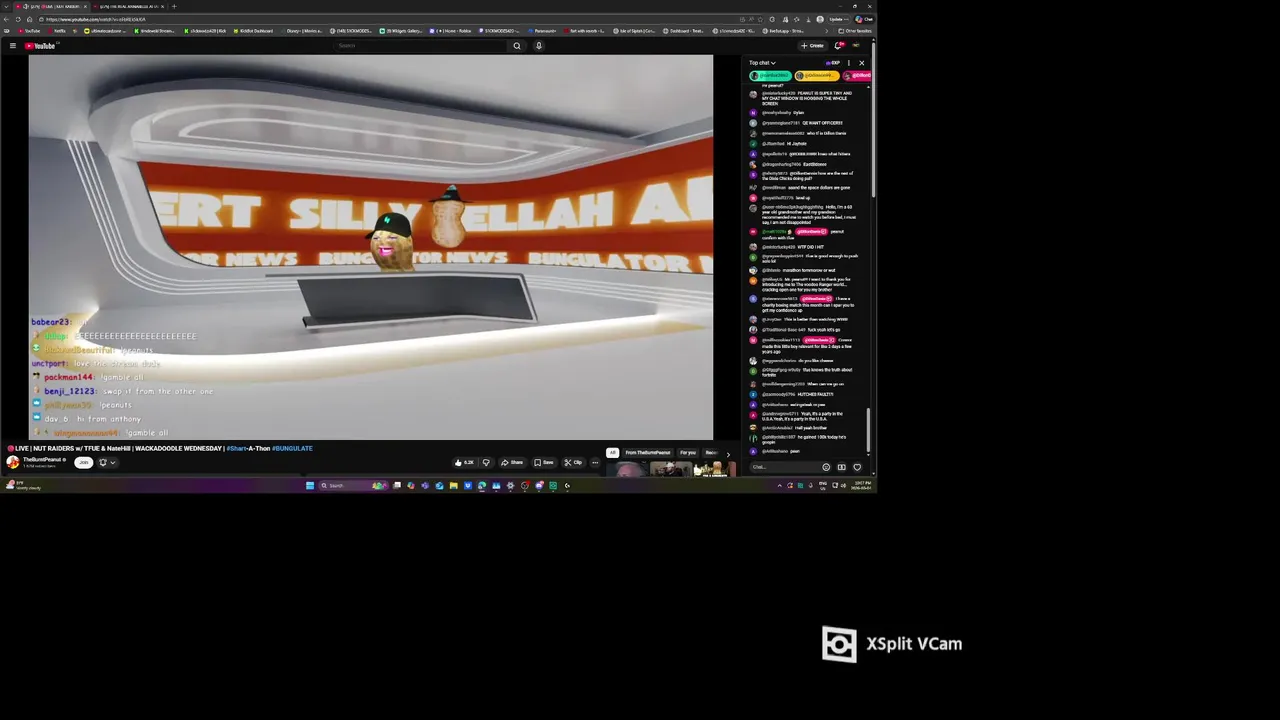Close the live chat panel
The height and width of the screenshot is (720, 1280).
(x=862, y=63)
